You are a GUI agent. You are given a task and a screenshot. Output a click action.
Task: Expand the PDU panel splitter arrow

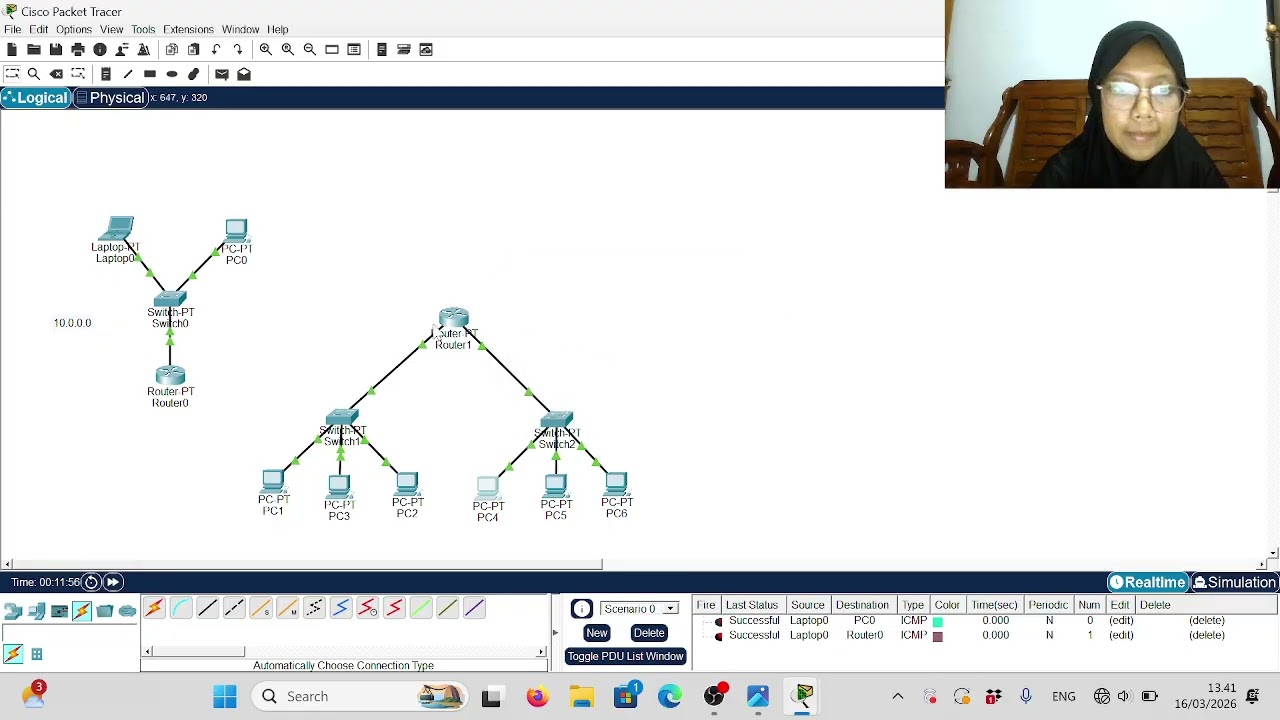pos(555,632)
